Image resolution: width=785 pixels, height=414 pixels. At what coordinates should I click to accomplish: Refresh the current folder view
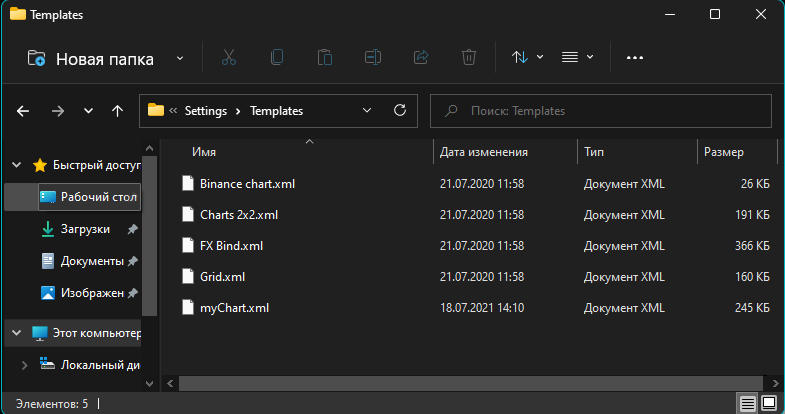(x=400, y=111)
